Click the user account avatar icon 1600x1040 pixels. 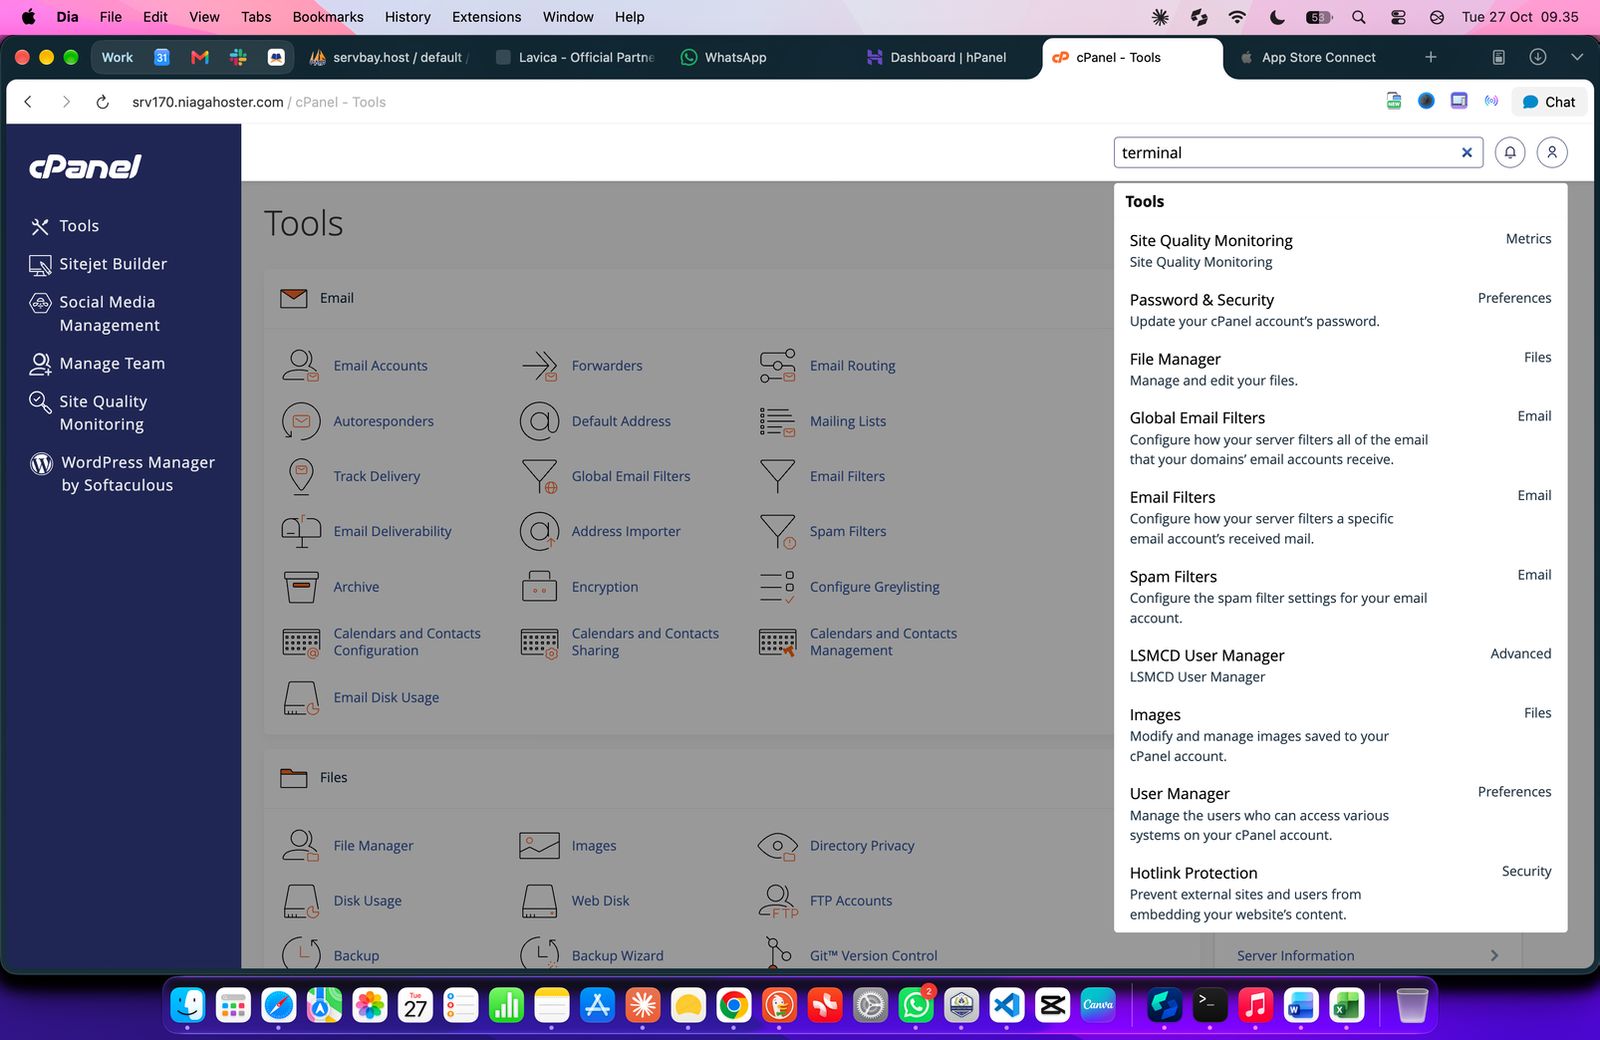tap(1552, 153)
